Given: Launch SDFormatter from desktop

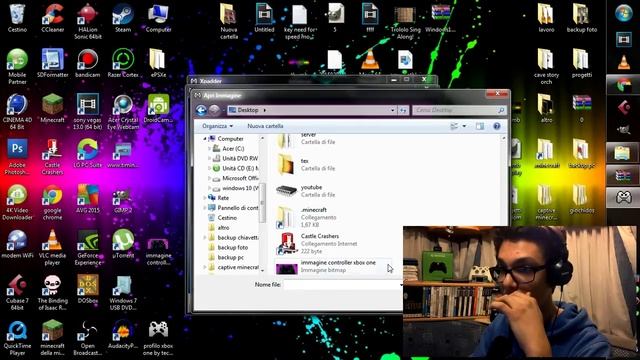Looking at the screenshot, I should coord(53,63).
